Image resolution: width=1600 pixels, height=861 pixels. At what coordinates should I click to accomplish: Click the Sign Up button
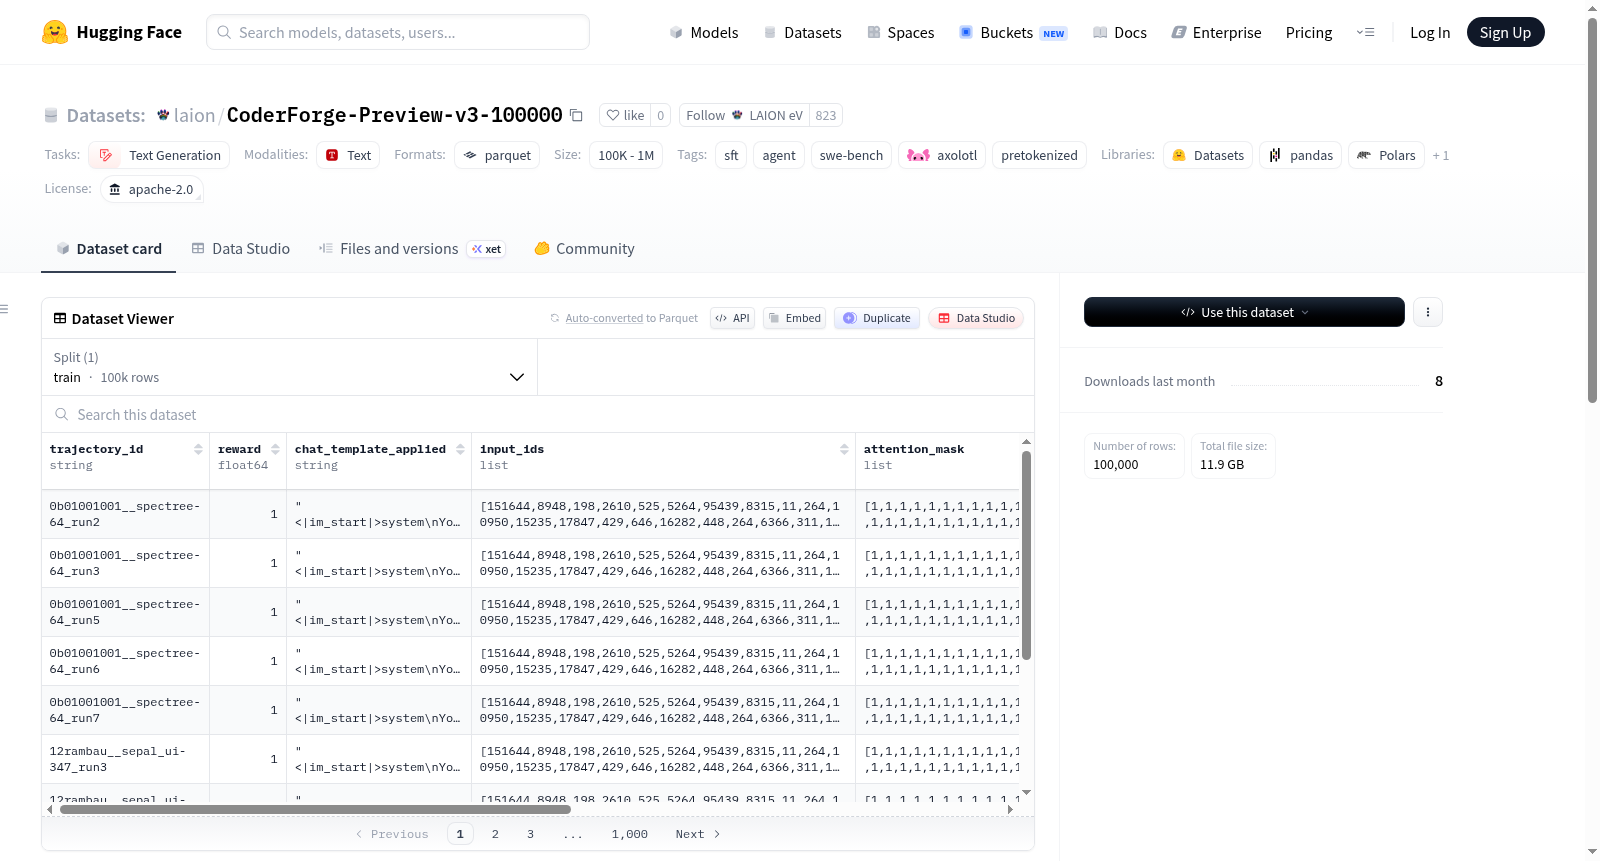pos(1505,32)
